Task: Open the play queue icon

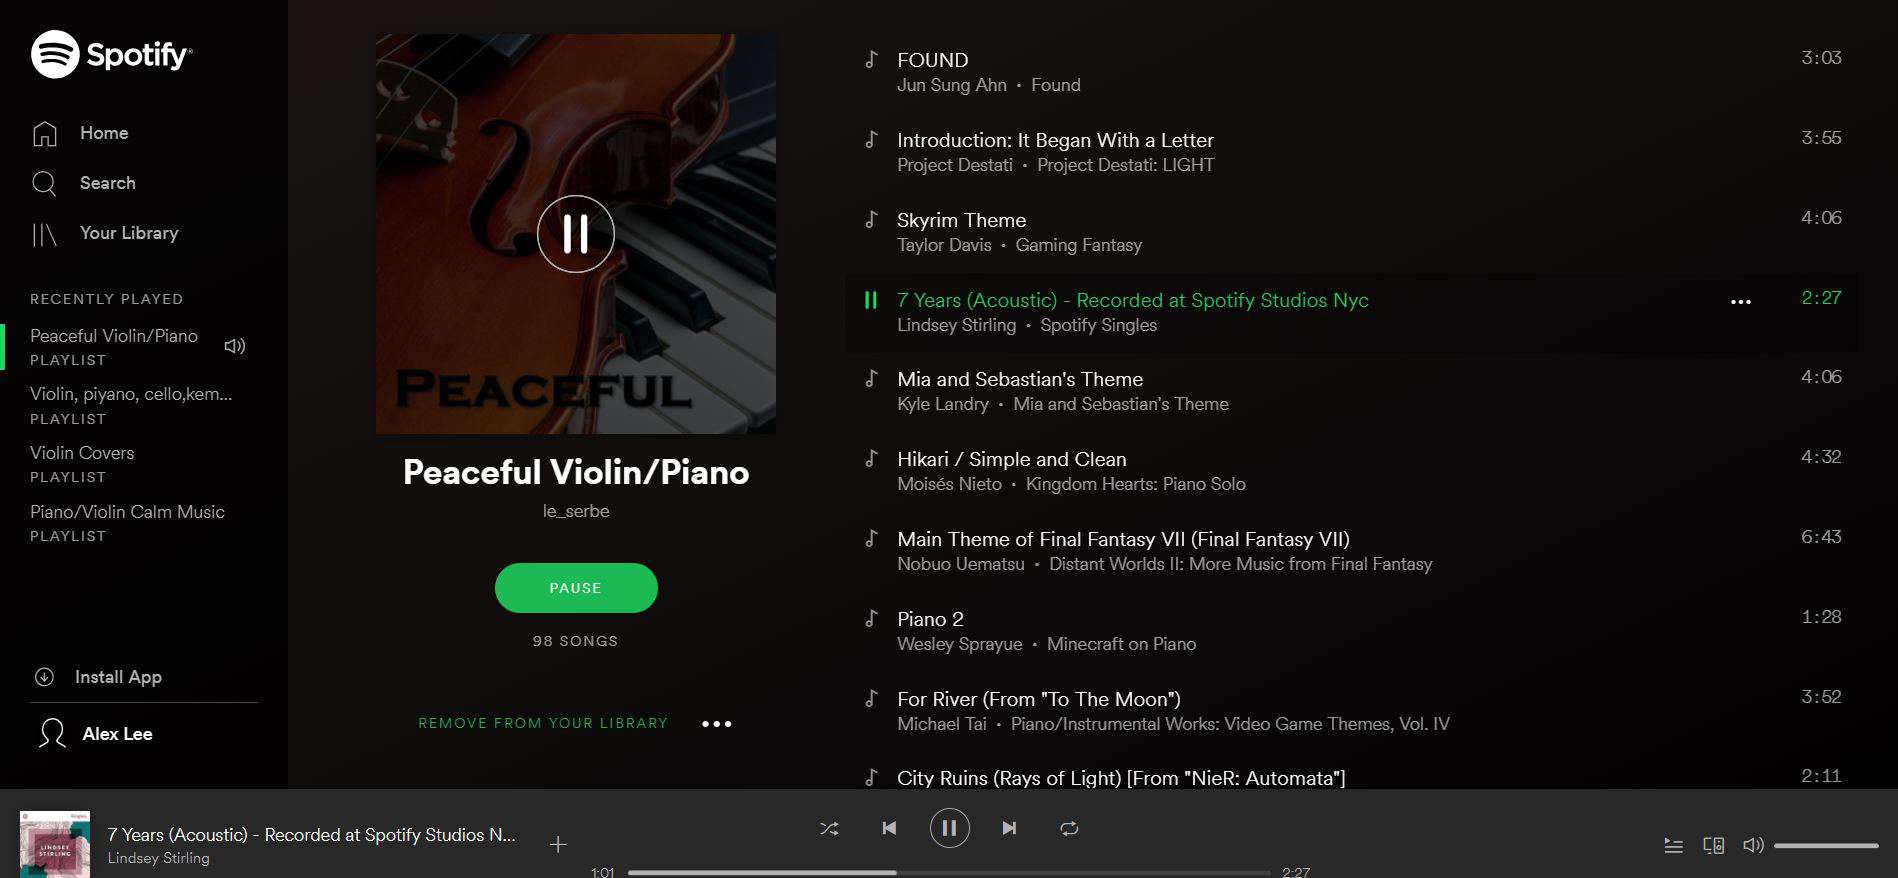Action: pyautogui.click(x=1673, y=845)
